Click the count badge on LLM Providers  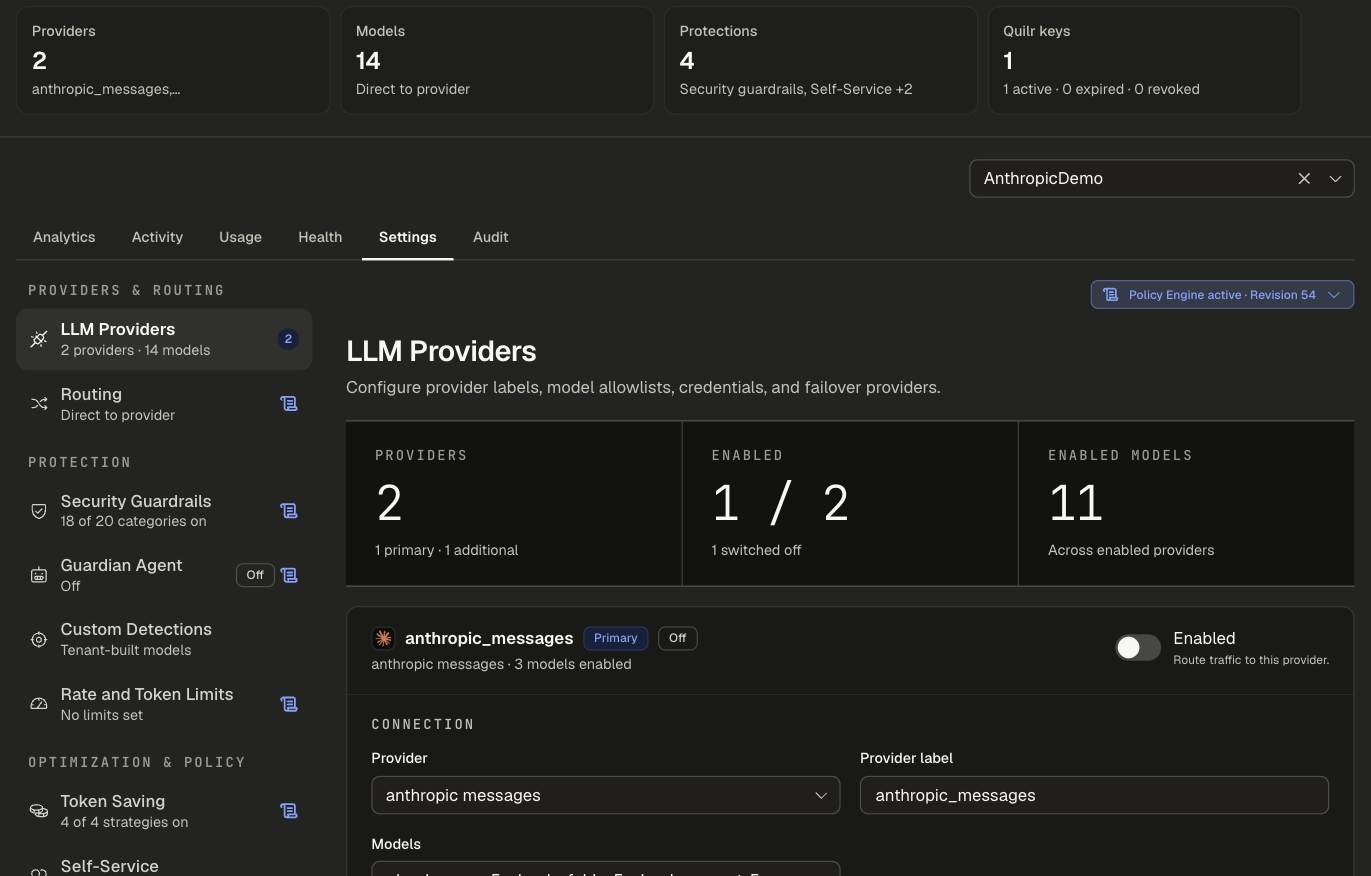(x=288, y=339)
